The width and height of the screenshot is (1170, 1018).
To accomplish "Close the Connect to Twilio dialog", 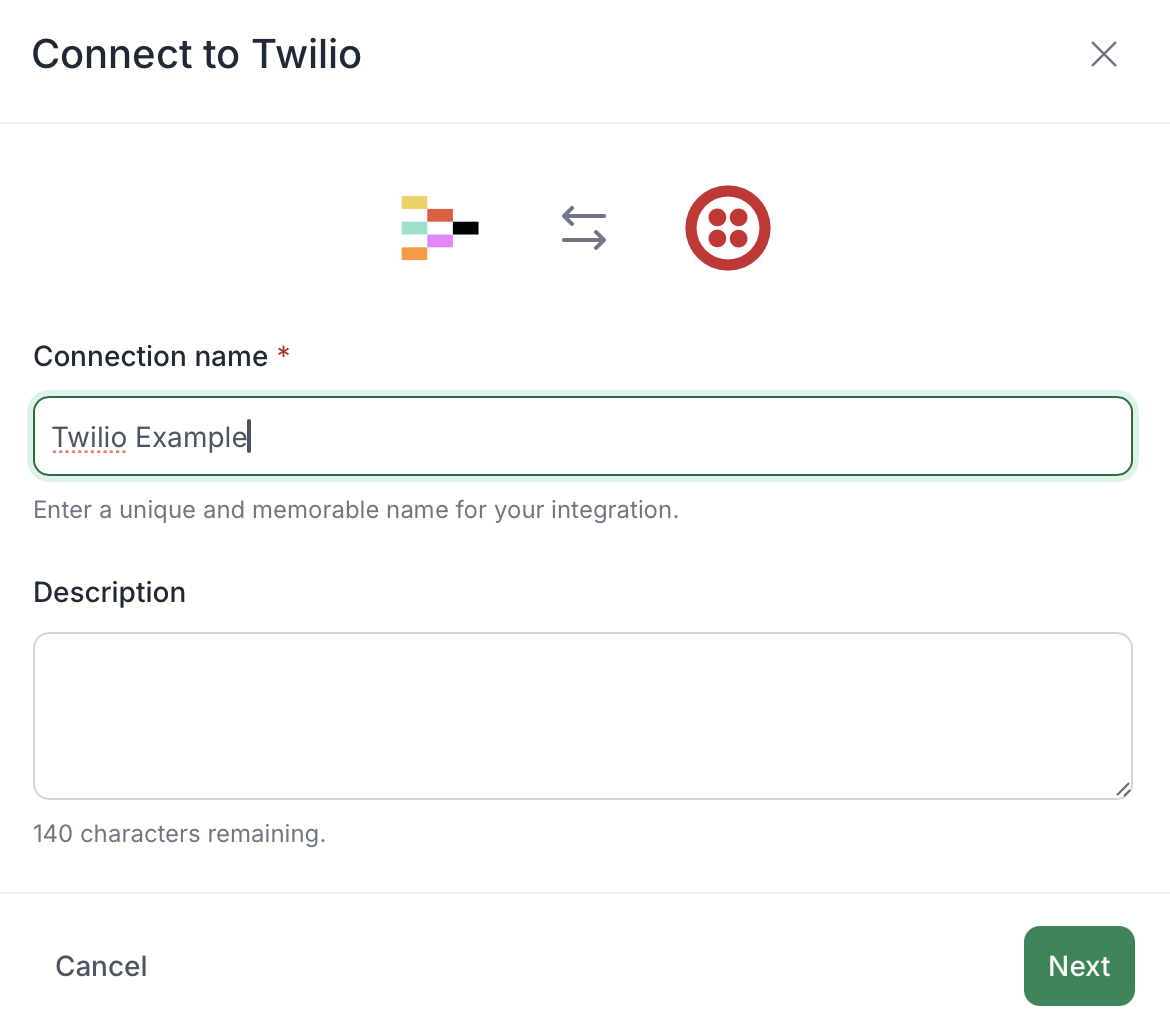I will [1103, 54].
